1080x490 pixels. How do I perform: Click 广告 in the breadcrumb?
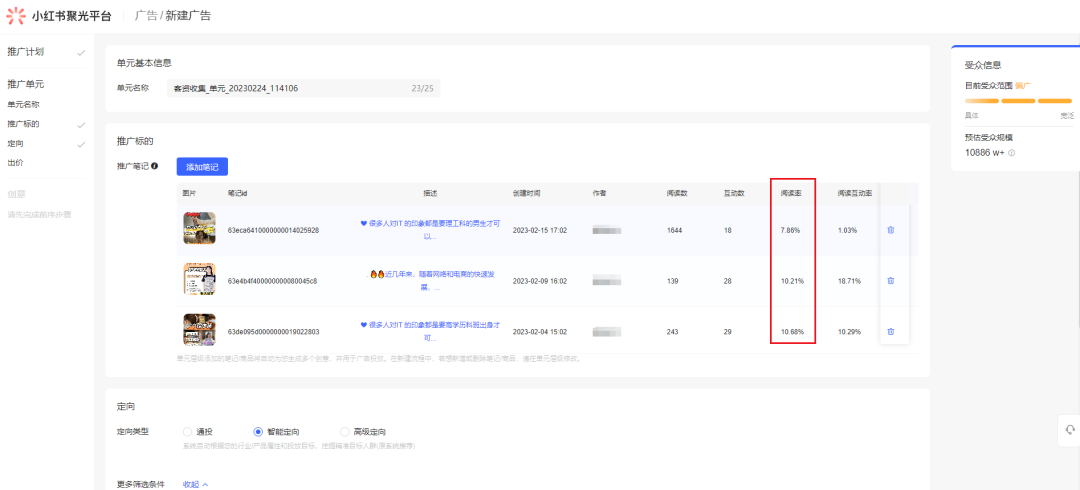(x=145, y=15)
